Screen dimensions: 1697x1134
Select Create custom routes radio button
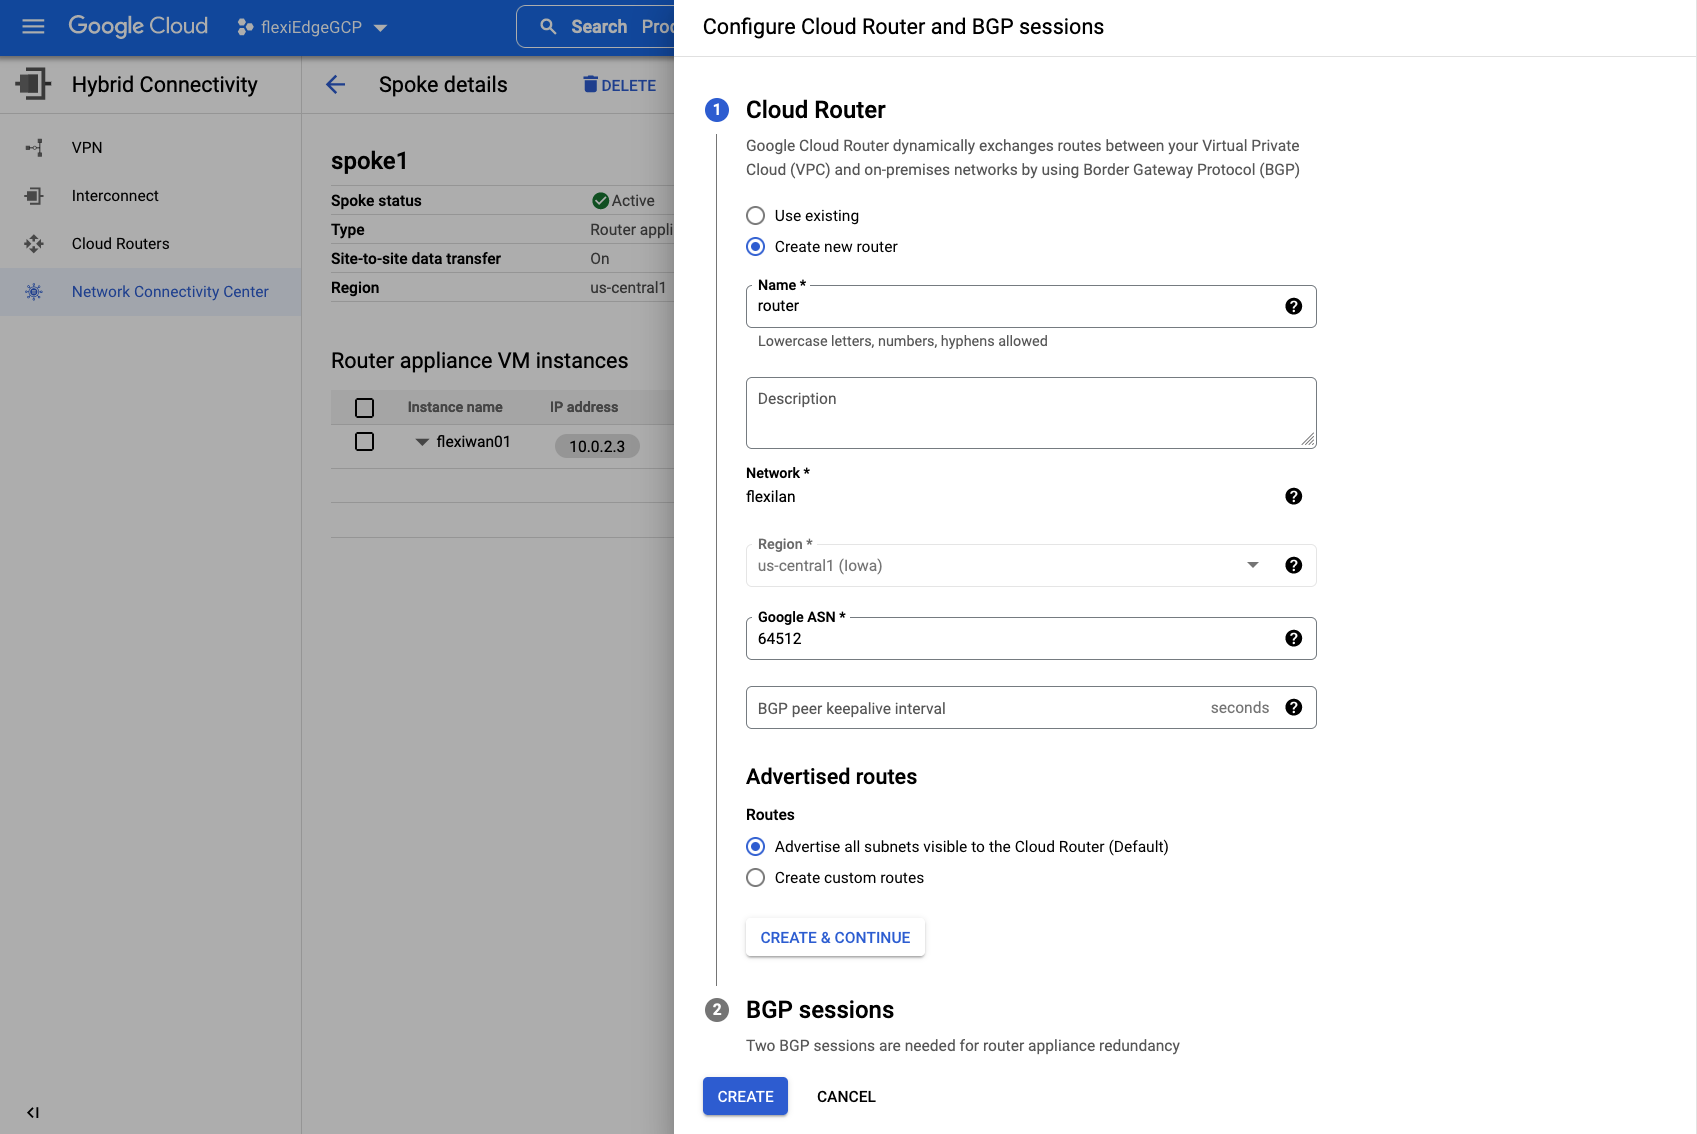coord(756,878)
